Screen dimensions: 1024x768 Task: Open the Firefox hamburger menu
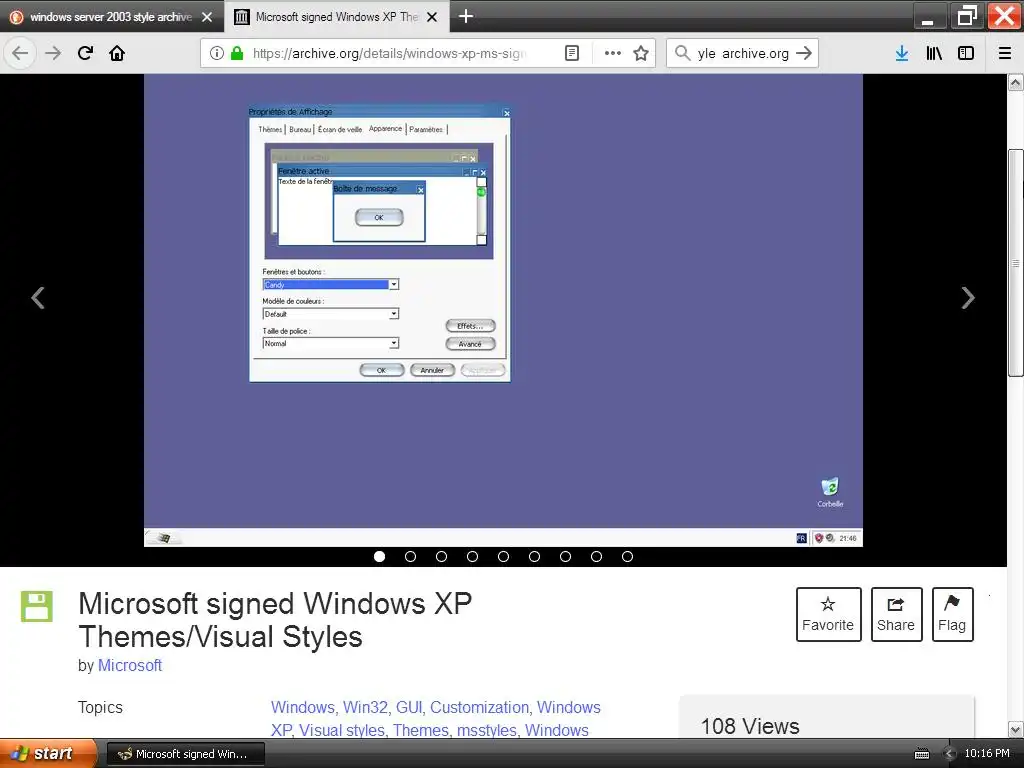[1005, 53]
